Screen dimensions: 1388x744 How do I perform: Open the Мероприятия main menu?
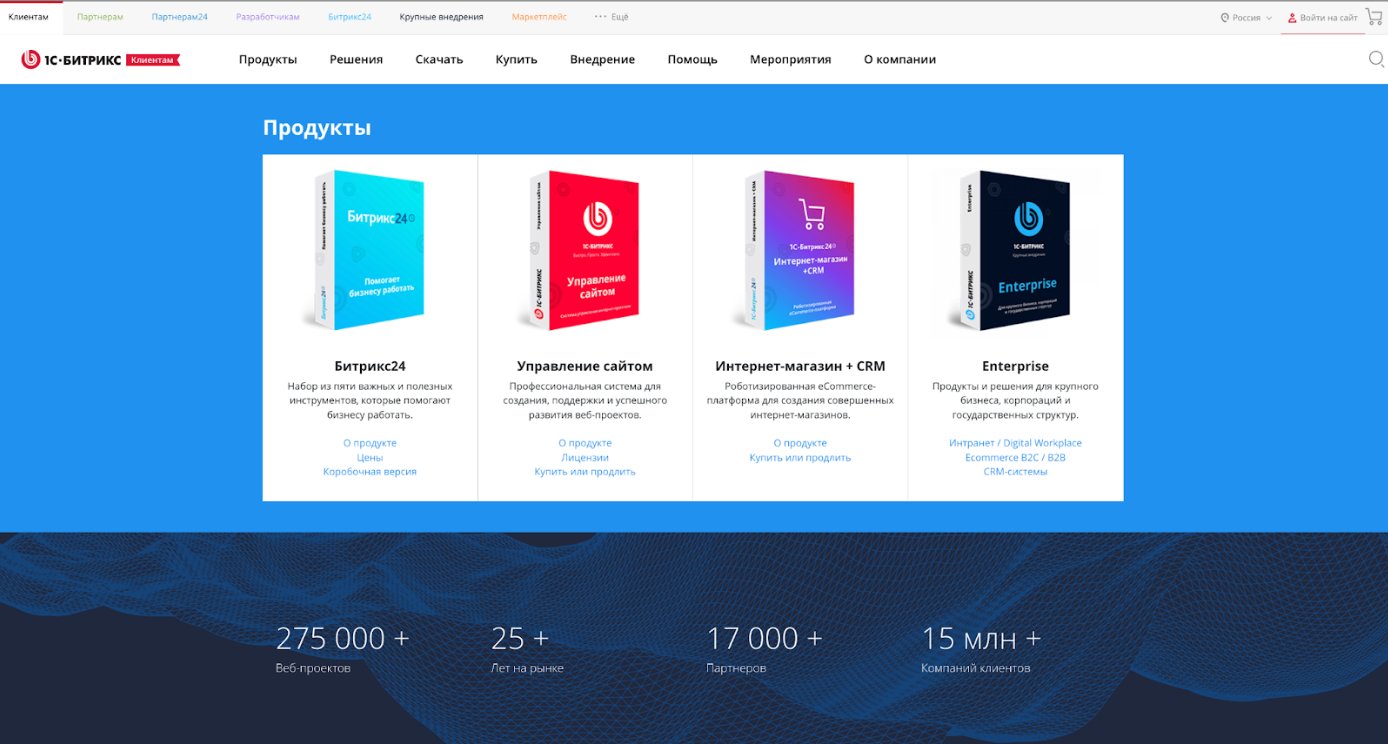[790, 59]
